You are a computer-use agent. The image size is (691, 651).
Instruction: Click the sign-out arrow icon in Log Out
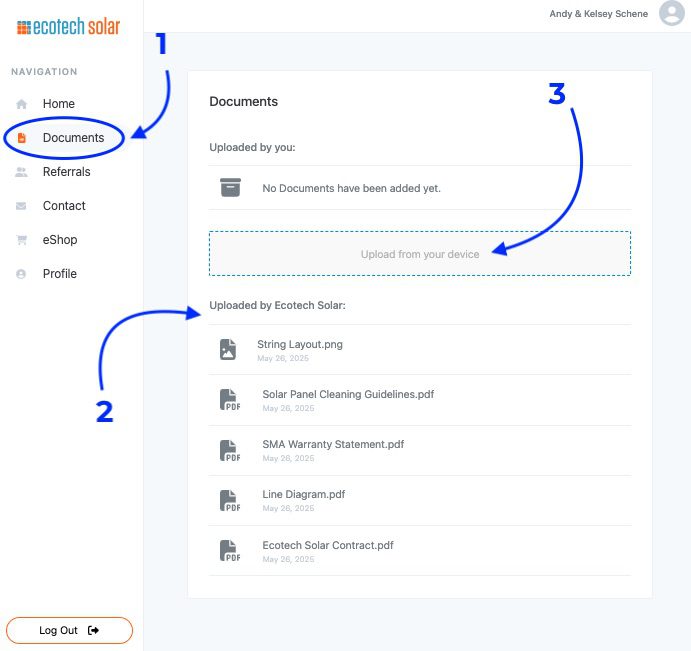click(x=93, y=630)
